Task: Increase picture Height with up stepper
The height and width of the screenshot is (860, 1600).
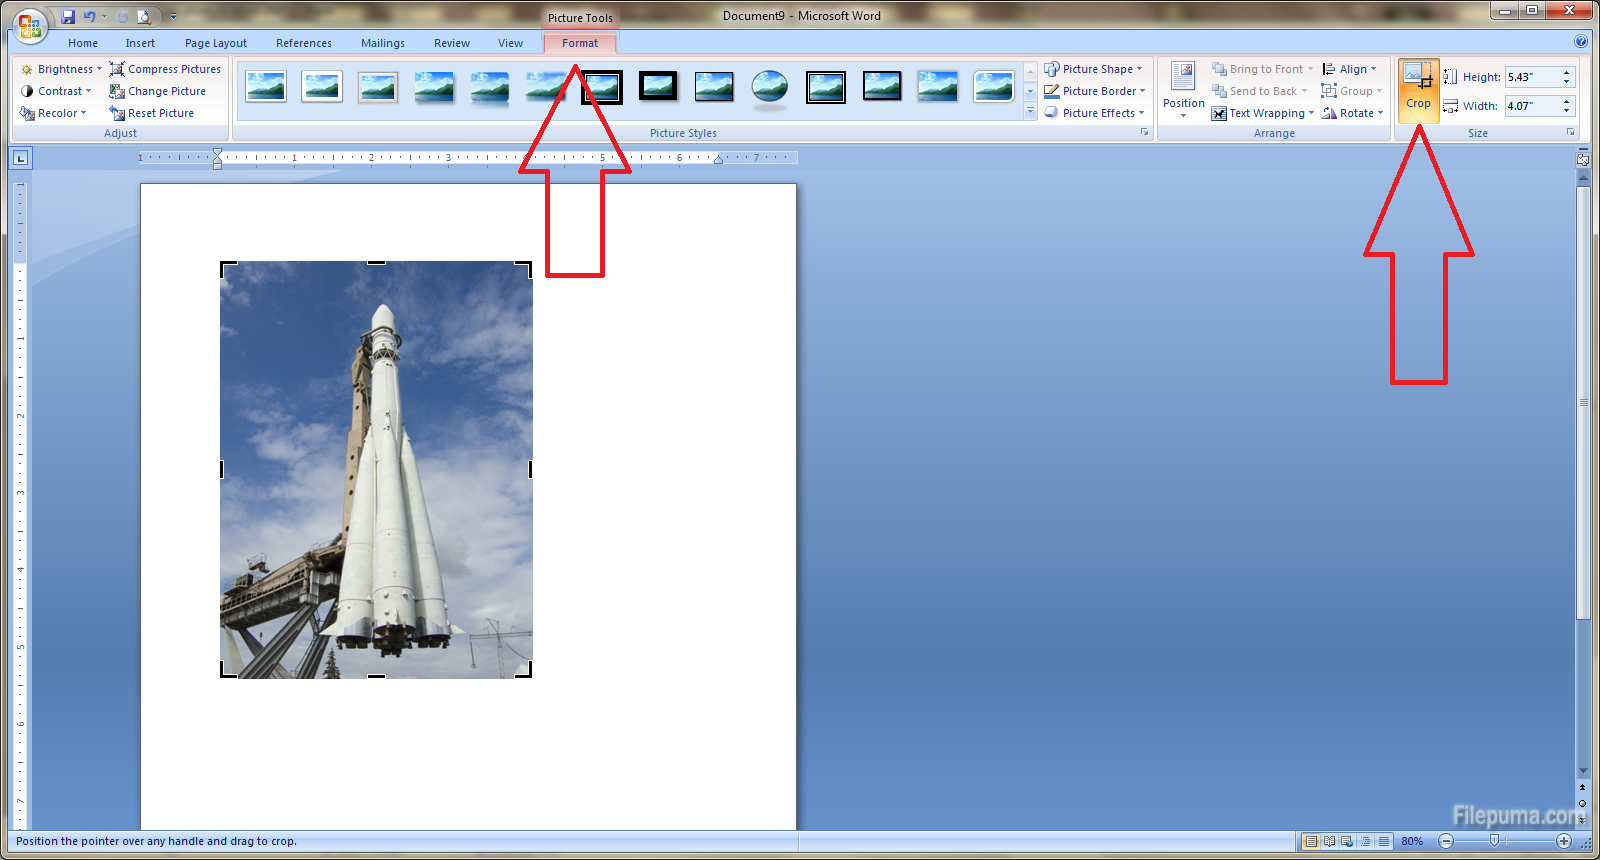Action: [x=1567, y=72]
